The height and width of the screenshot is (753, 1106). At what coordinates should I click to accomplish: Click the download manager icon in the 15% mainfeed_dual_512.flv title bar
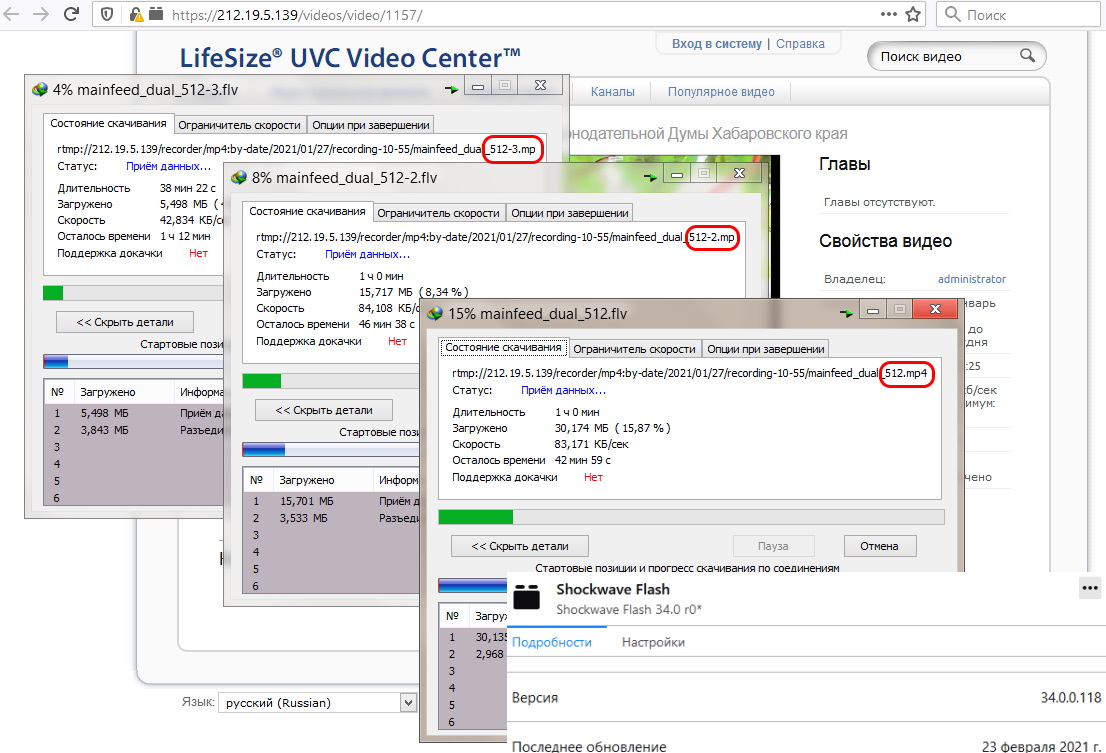tap(435, 314)
